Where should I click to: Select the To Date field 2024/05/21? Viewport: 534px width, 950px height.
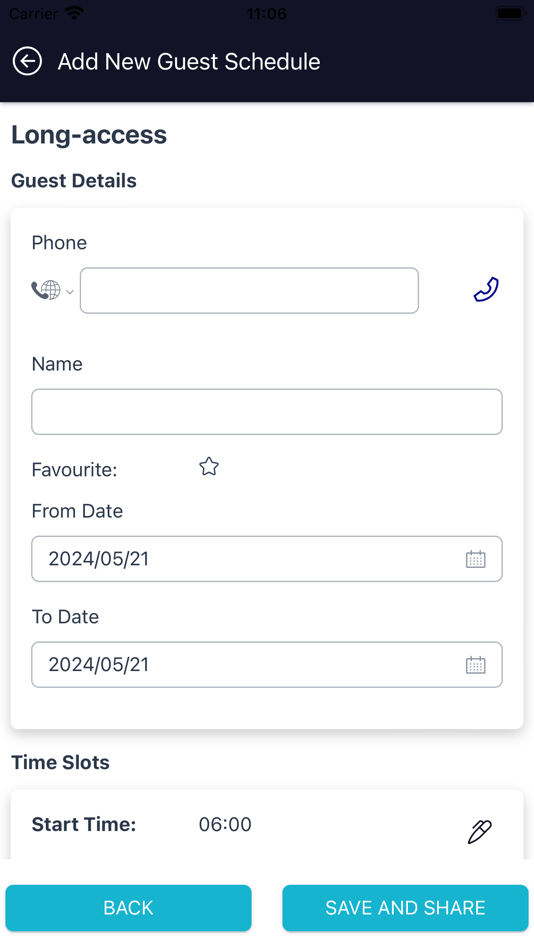(x=267, y=665)
